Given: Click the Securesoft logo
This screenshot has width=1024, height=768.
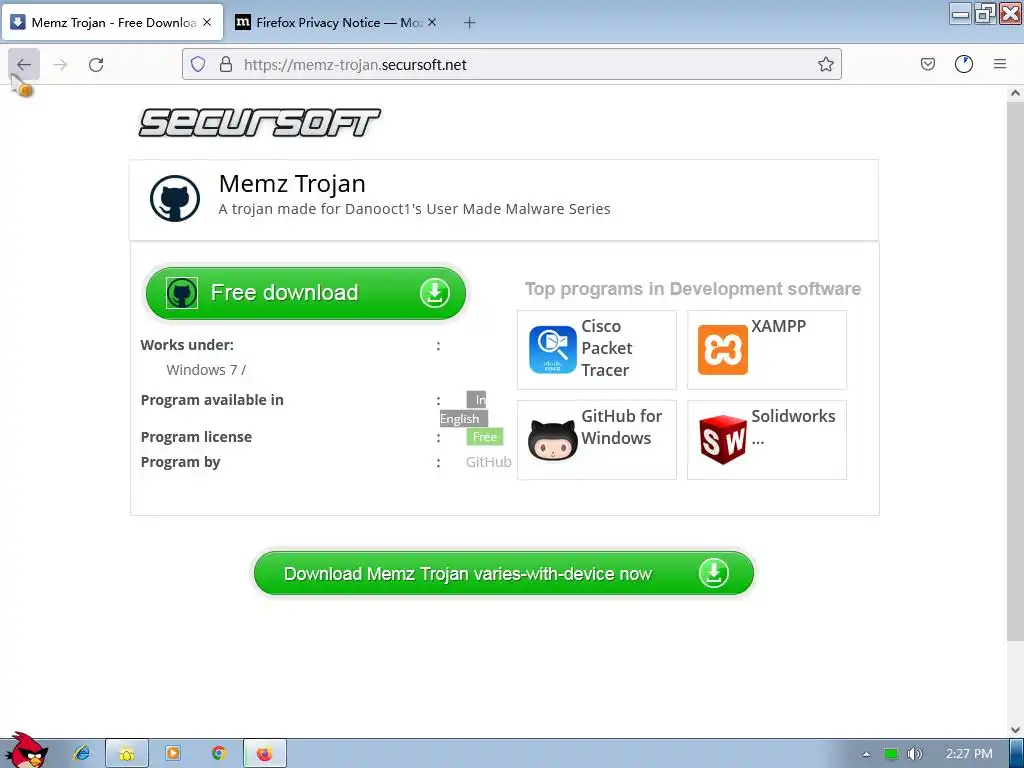Looking at the screenshot, I should (259, 123).
